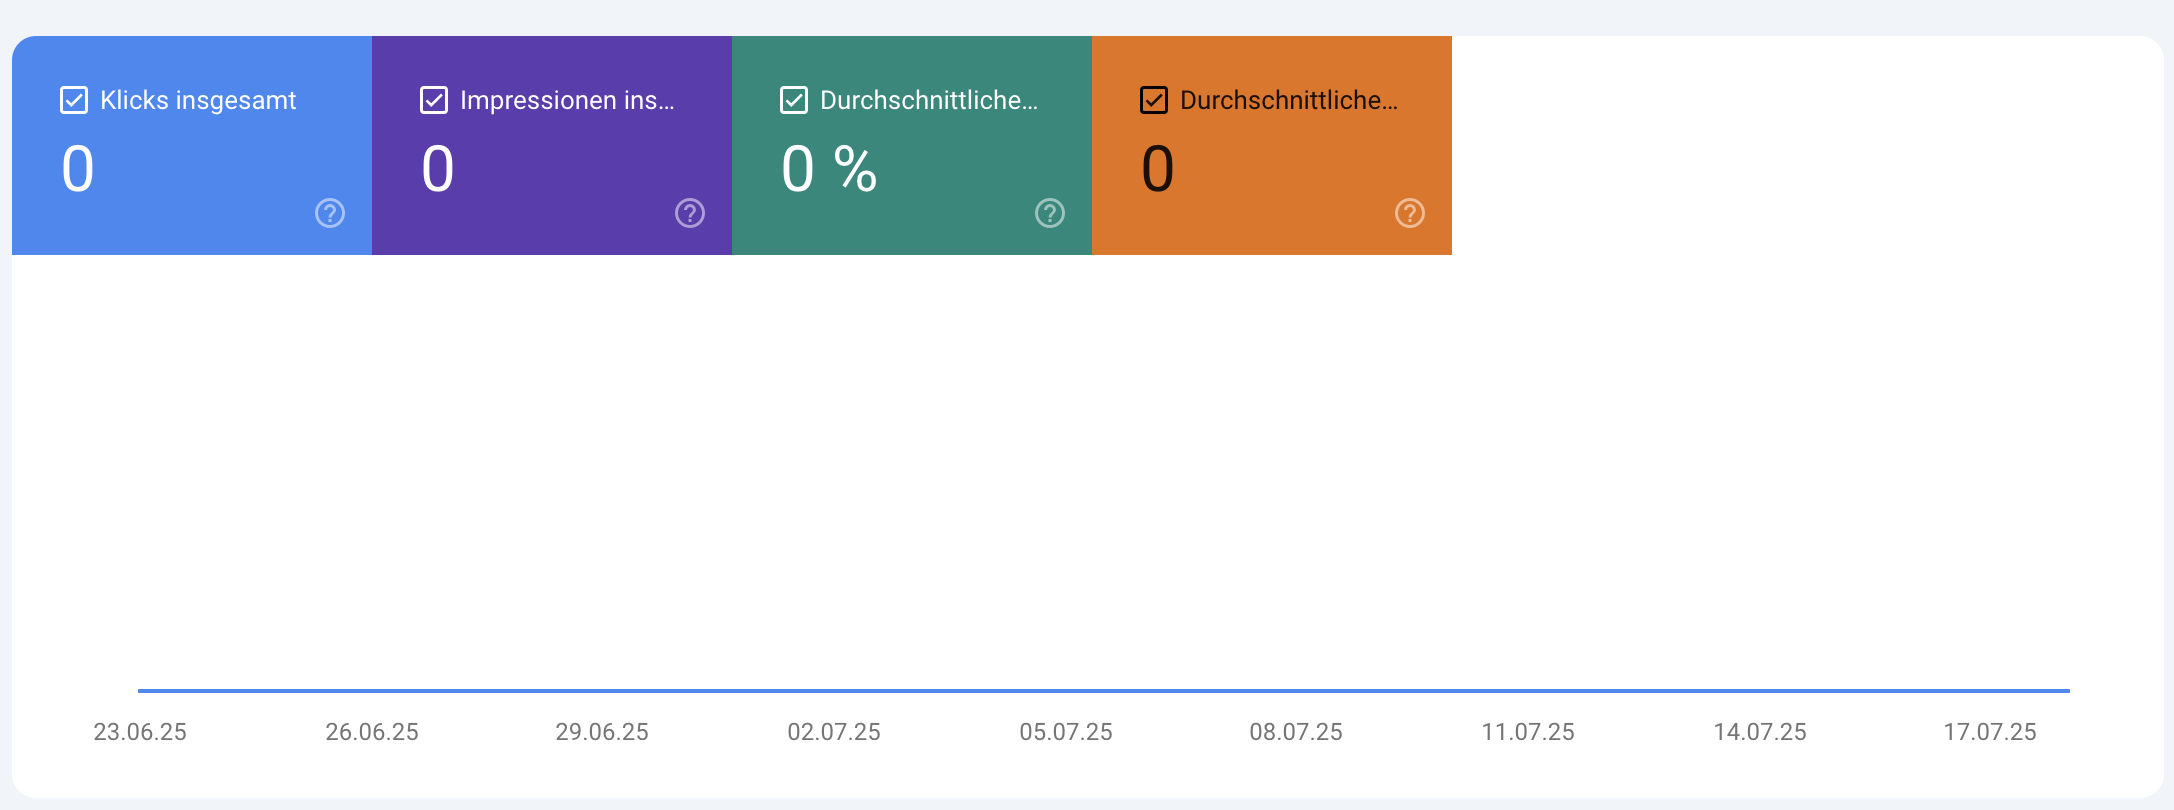This screenshot has width=2174, height=810.
Task: Click help icon on green Durchschnittliche card
Action: click(x=1050, y=213)
